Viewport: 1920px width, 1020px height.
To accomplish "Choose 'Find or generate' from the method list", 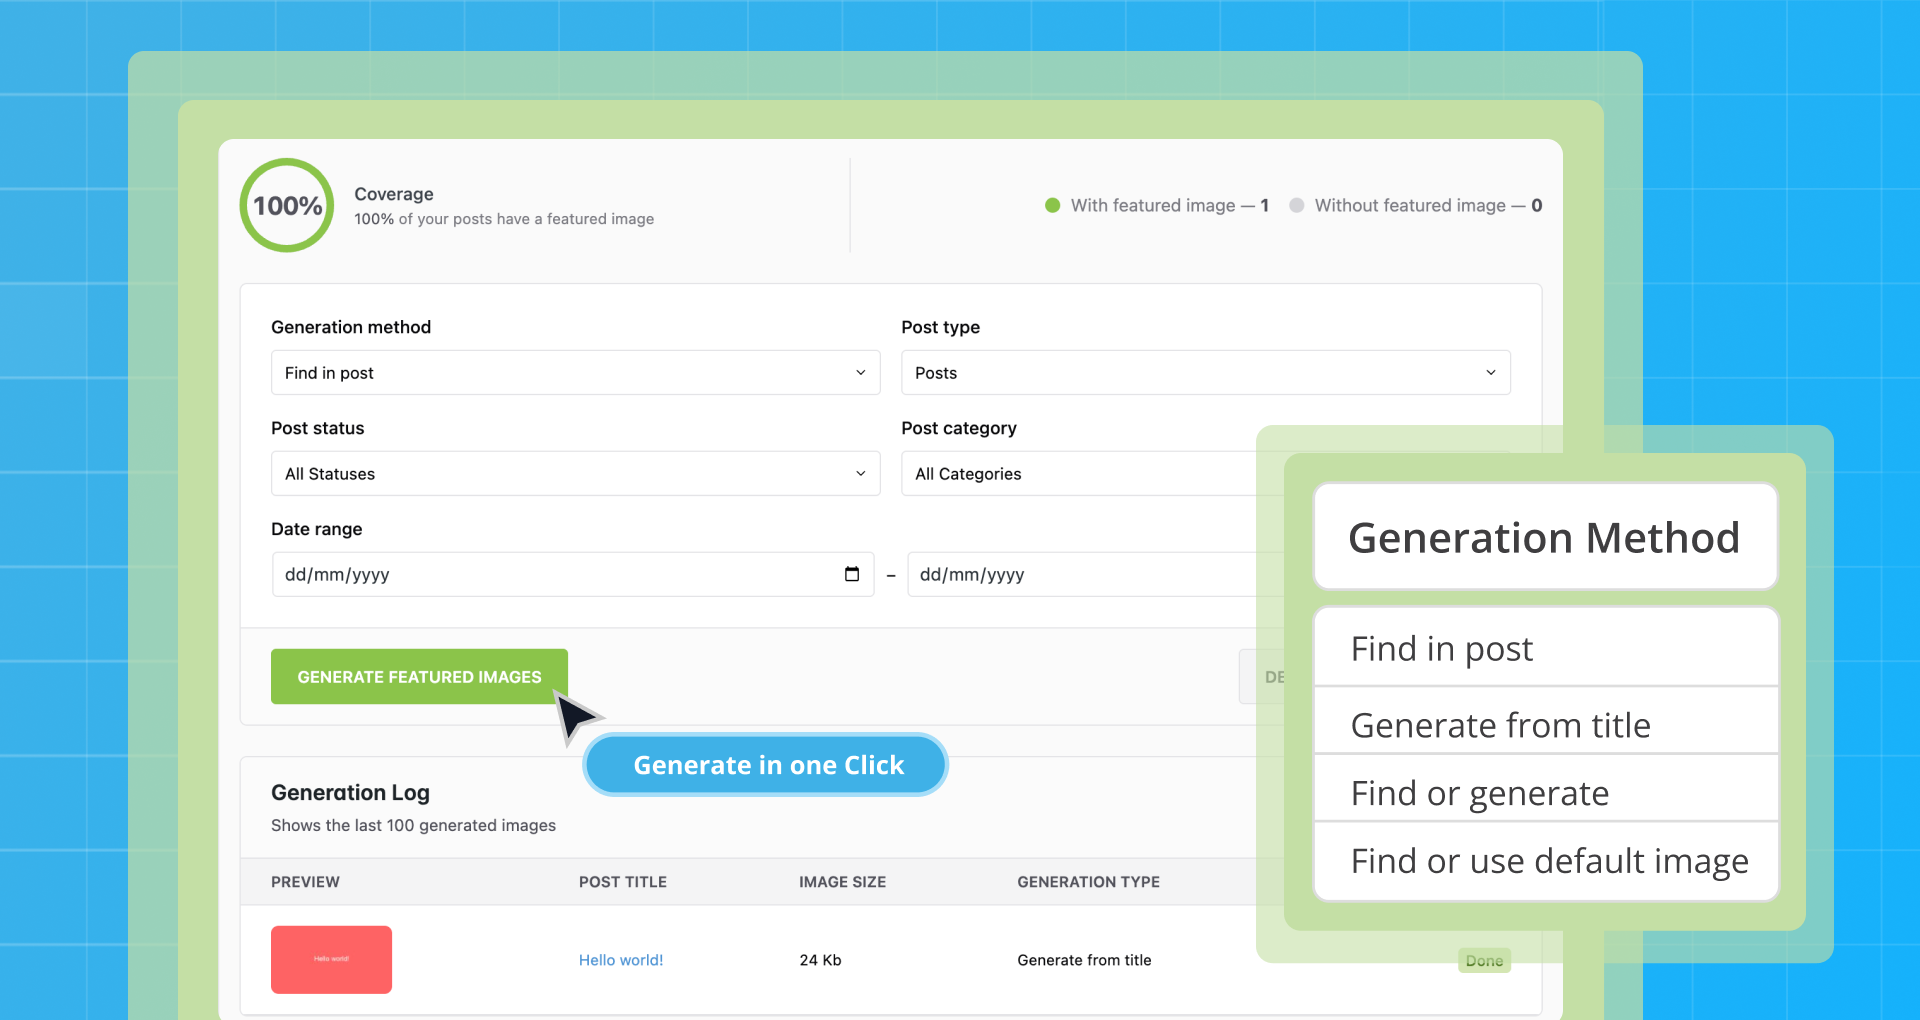I will 1480,792.
